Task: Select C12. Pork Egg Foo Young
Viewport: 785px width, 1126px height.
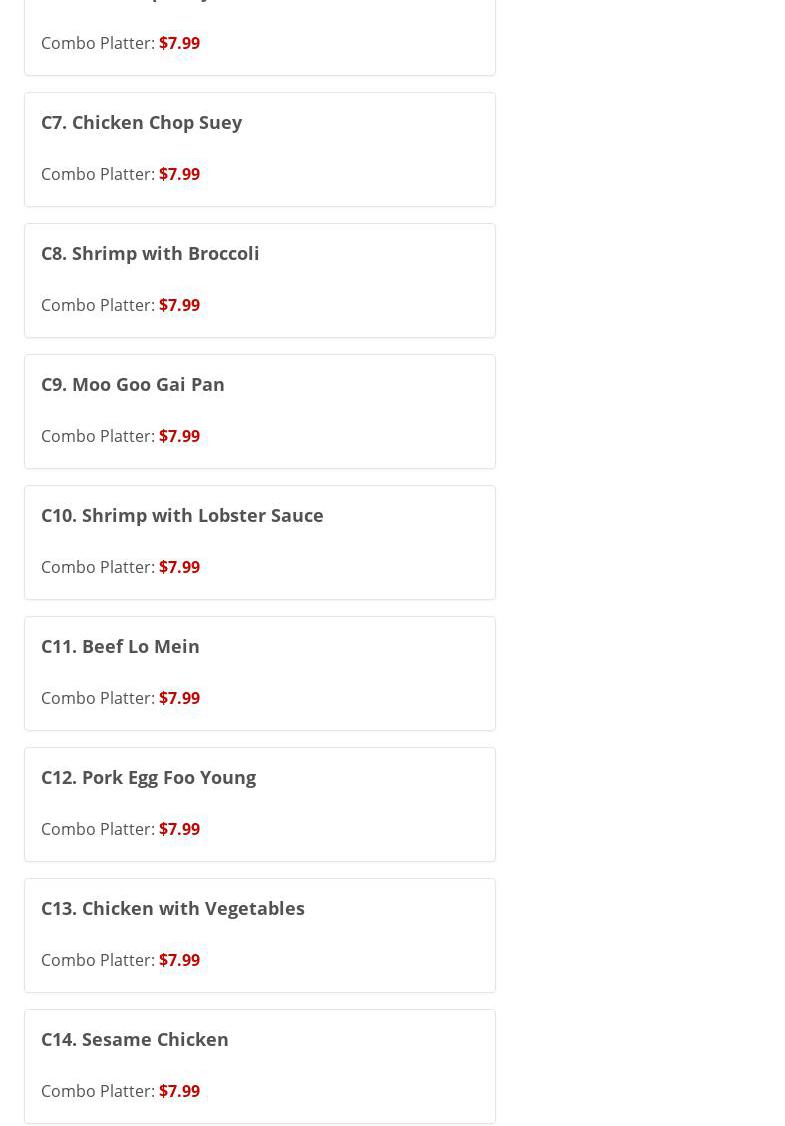Action: point(148,777)
